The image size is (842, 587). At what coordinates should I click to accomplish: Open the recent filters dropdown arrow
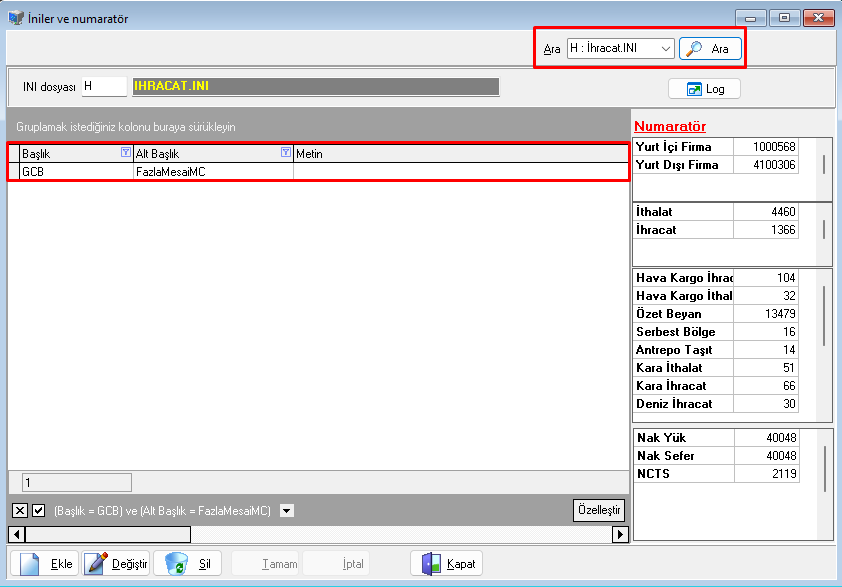(x=287, y=510)
